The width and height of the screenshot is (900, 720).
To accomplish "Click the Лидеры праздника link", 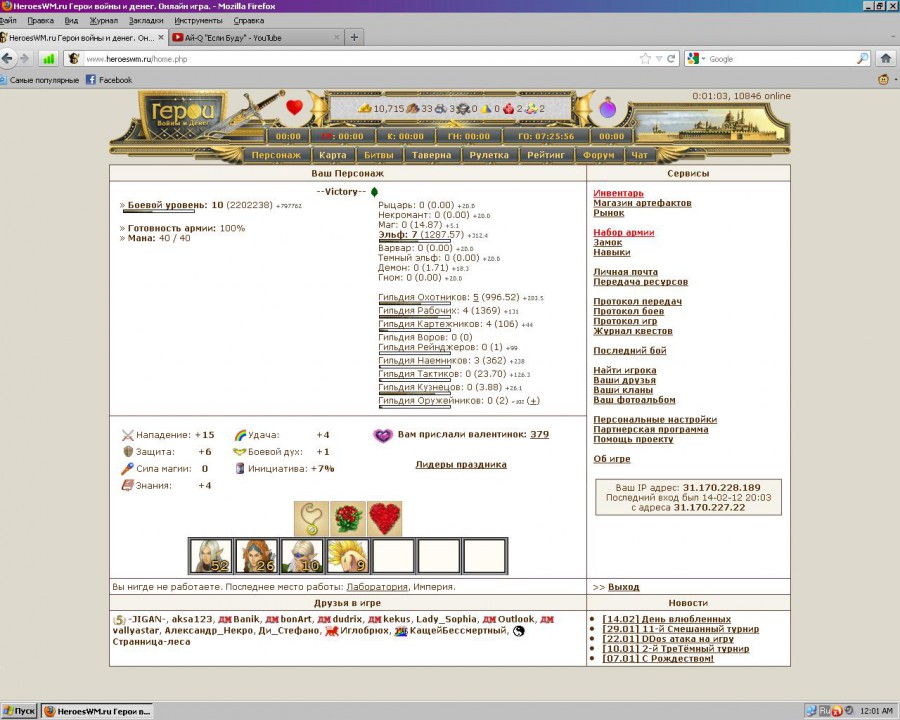I will pyautogui.click(x=460, y=464).
